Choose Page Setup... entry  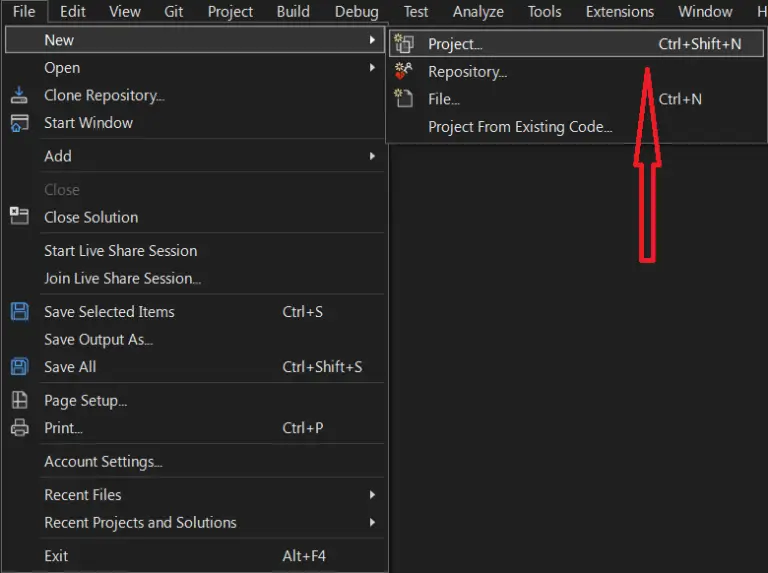[x=194, y=400]
